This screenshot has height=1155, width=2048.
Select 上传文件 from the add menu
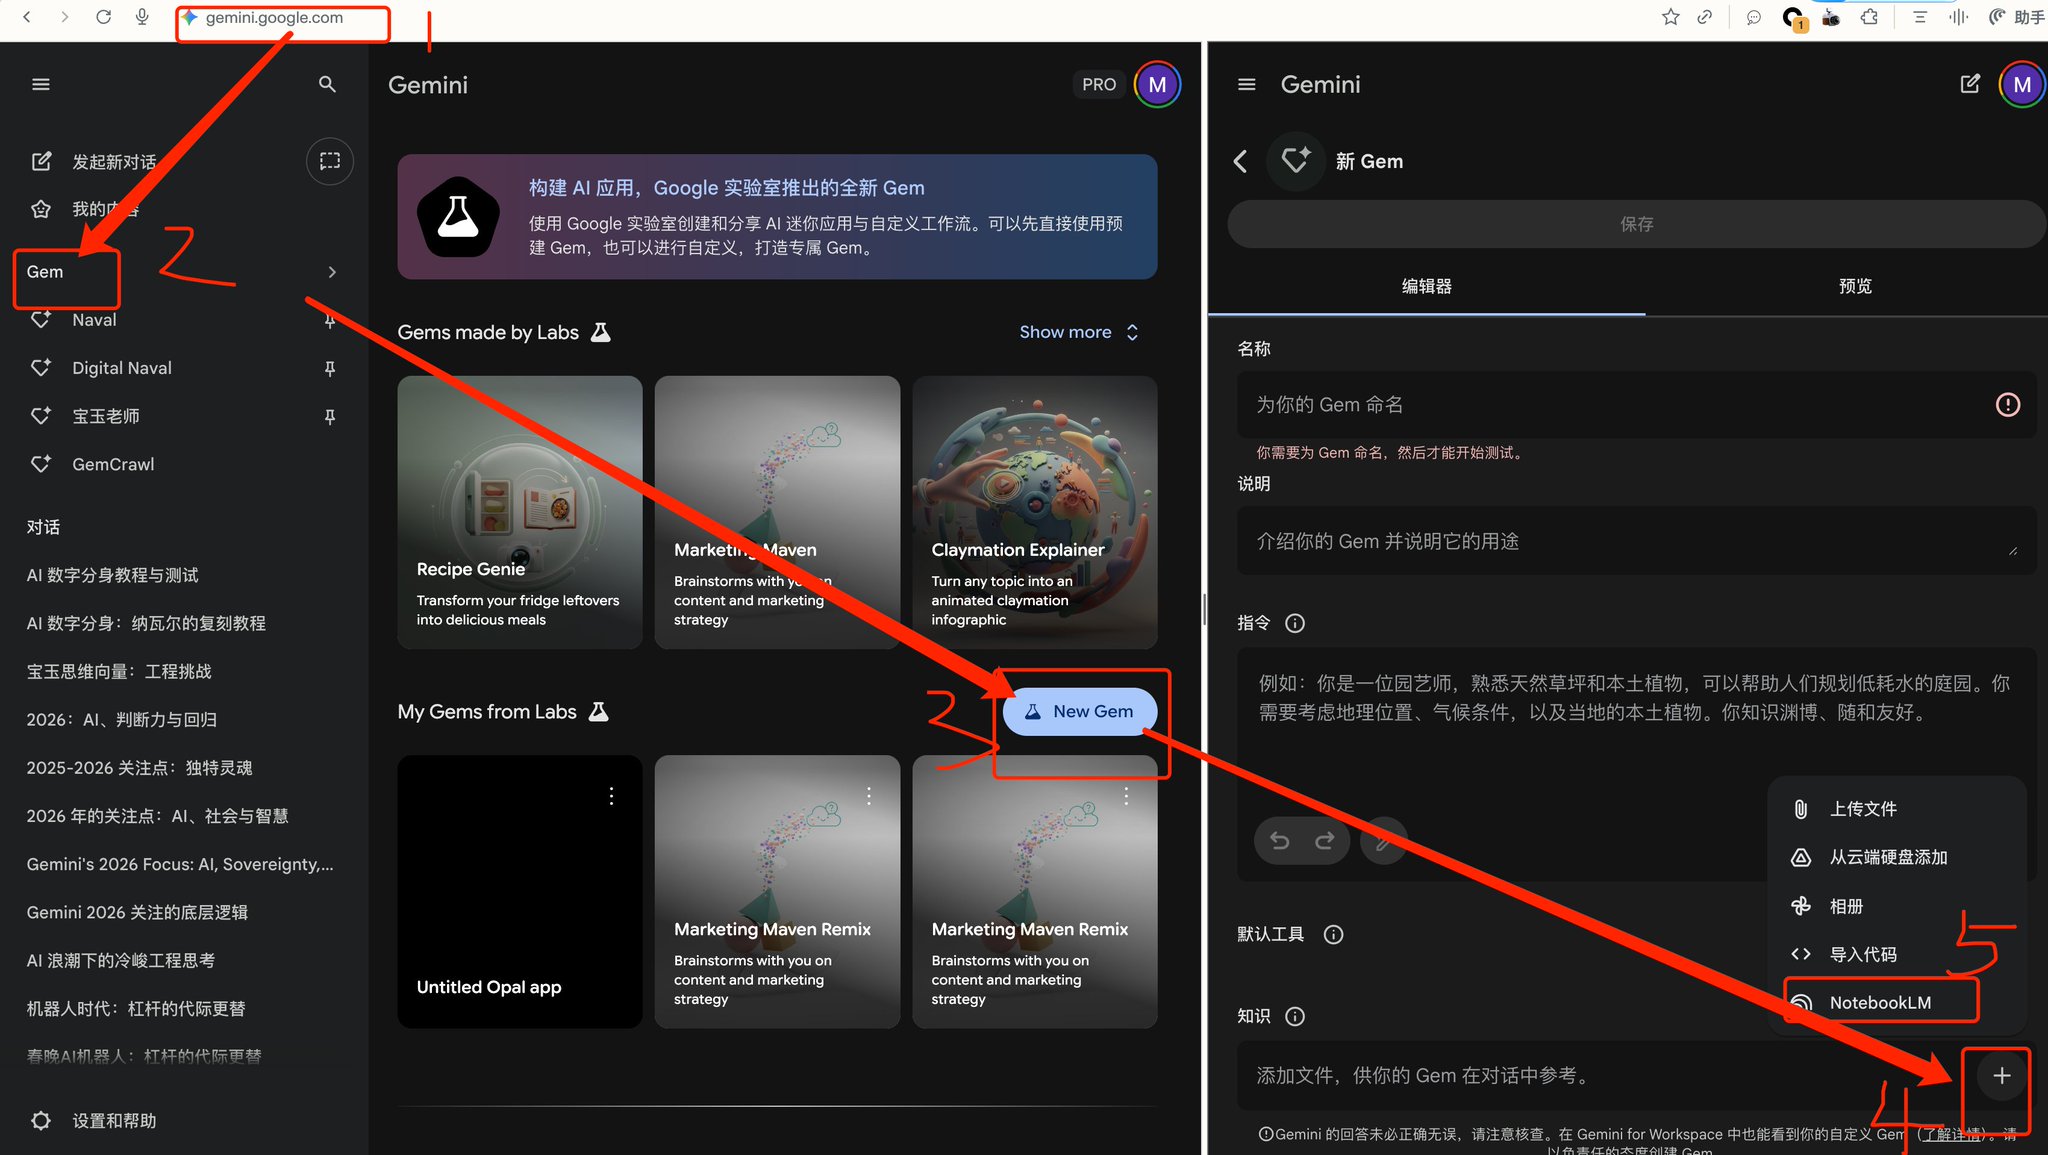1897,809
